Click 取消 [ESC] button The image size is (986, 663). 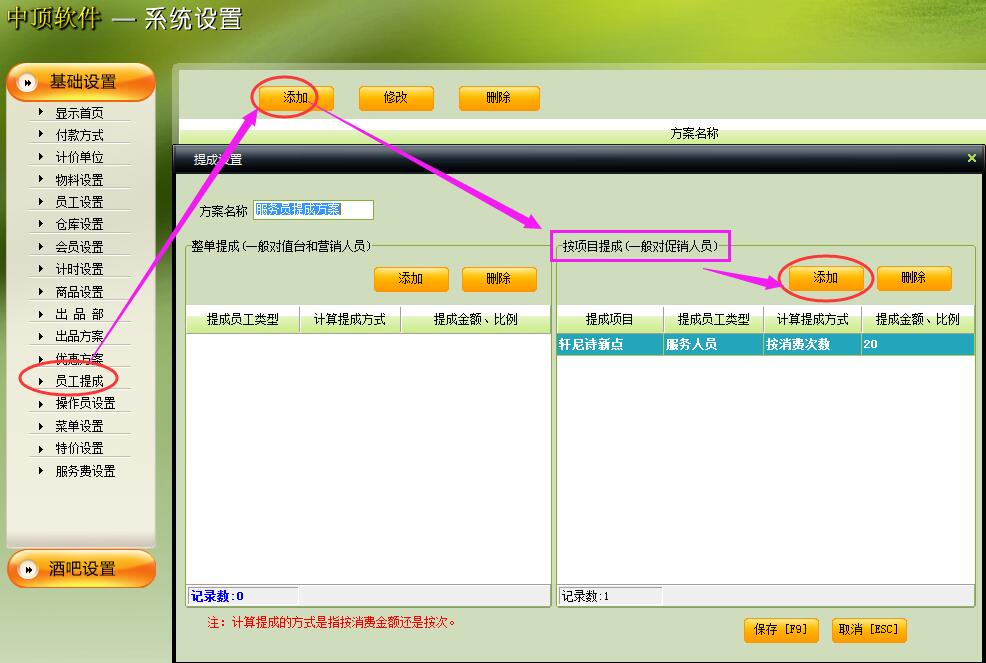(x=869, y=630)
